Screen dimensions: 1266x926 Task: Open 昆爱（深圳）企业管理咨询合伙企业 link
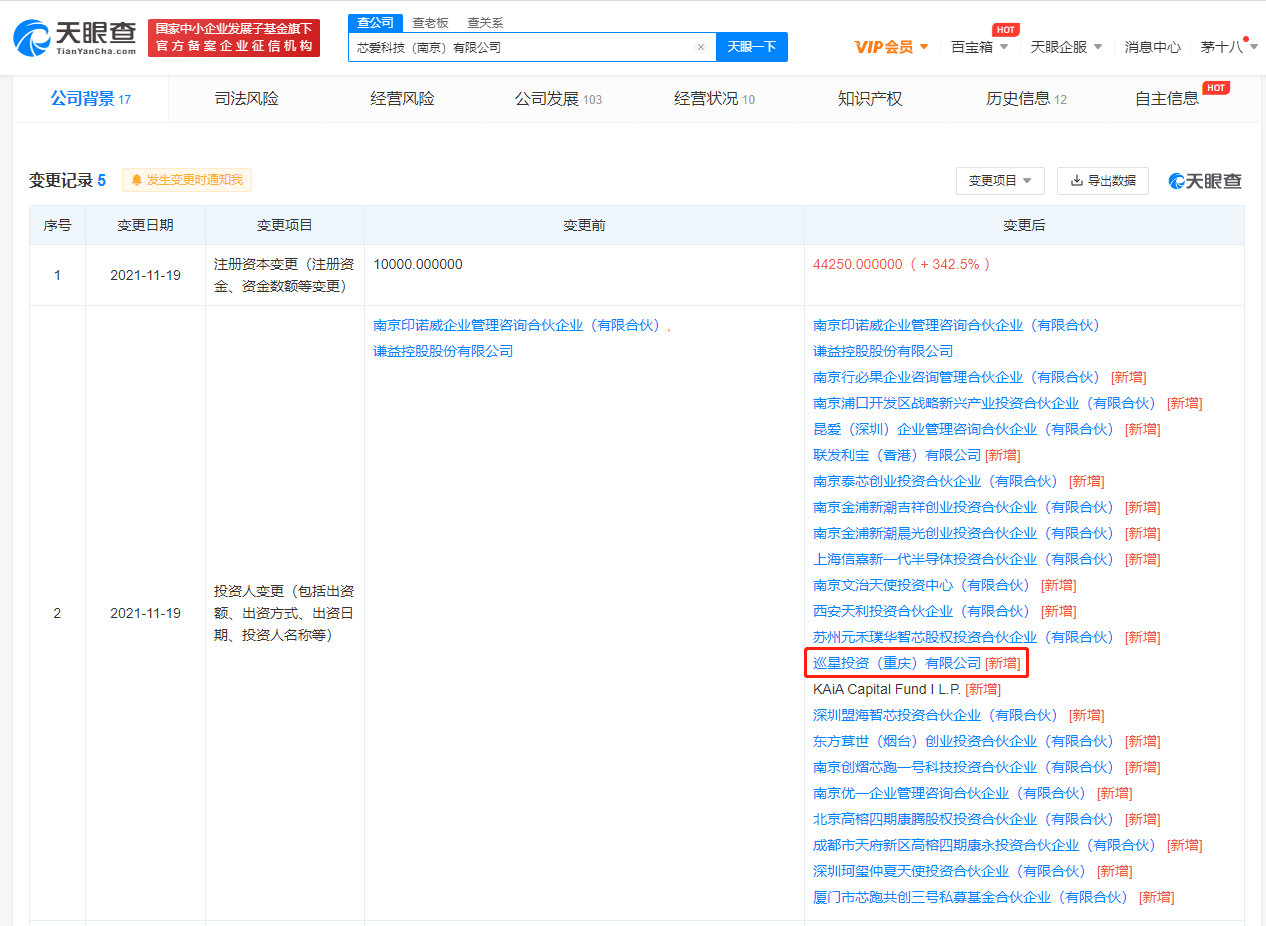coord(965,429)
